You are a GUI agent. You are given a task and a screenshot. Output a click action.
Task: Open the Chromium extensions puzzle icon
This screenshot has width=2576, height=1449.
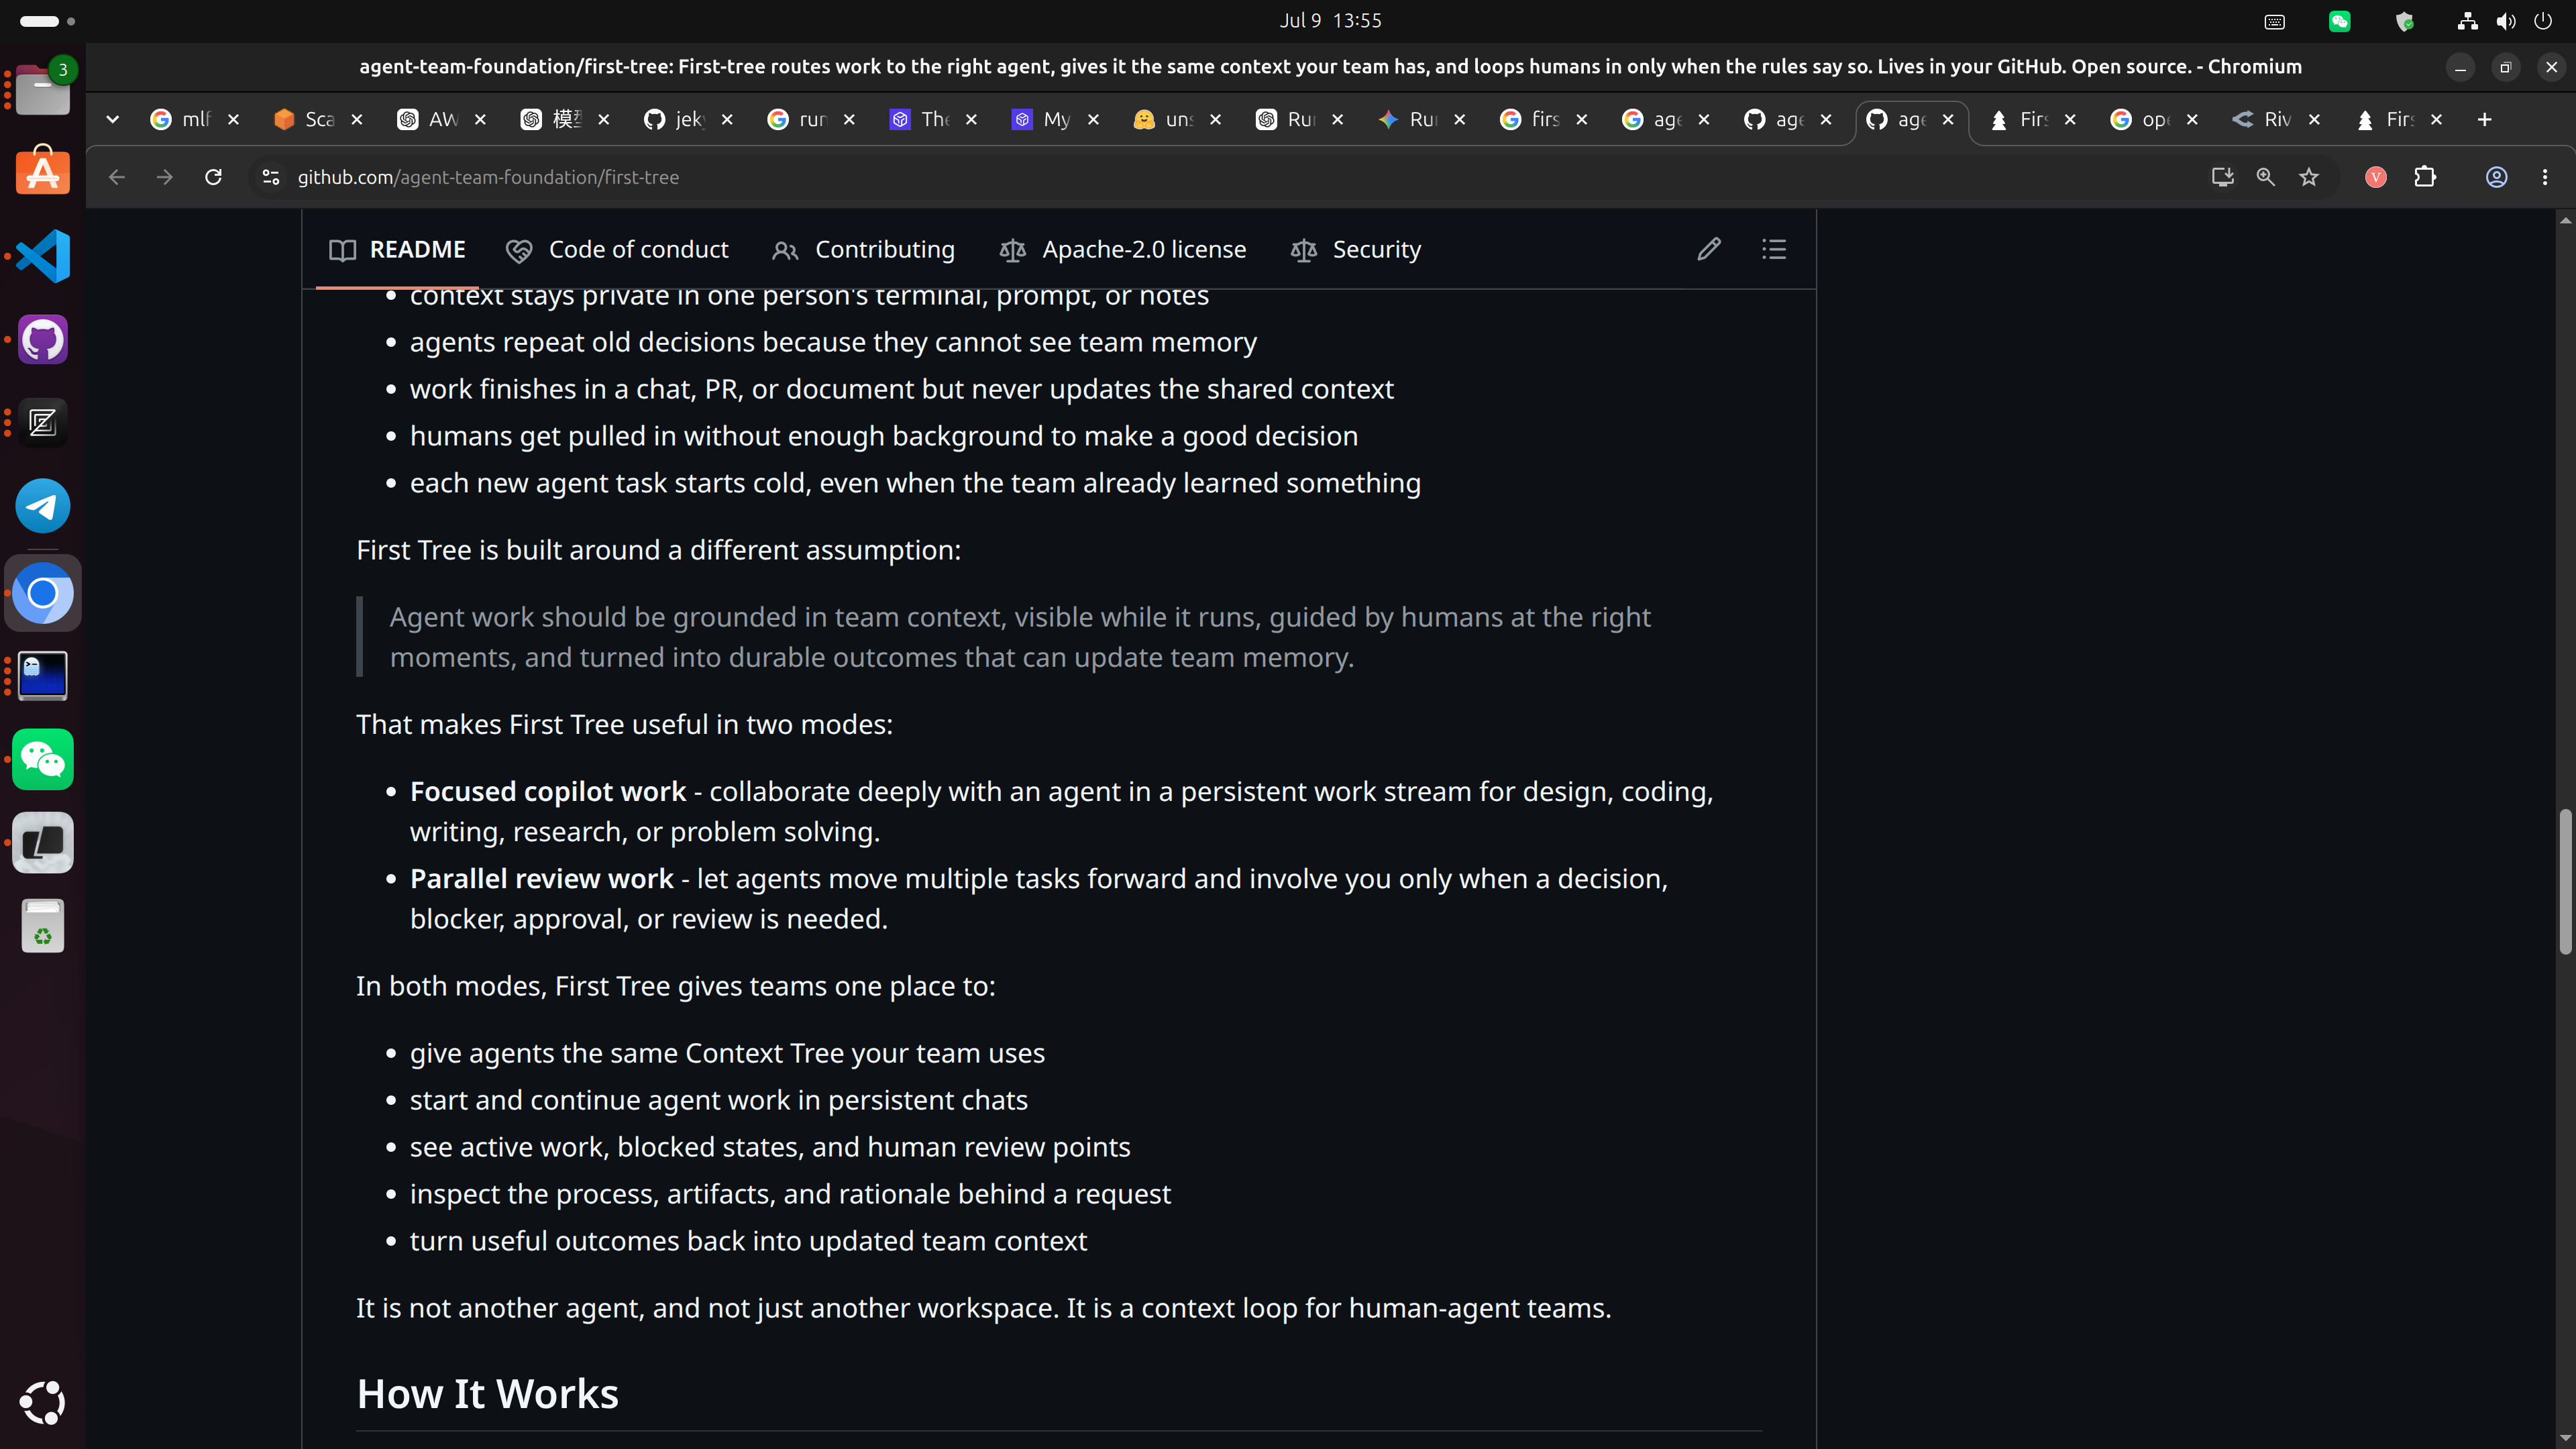pyautogui.click(x=2425, y=177)
